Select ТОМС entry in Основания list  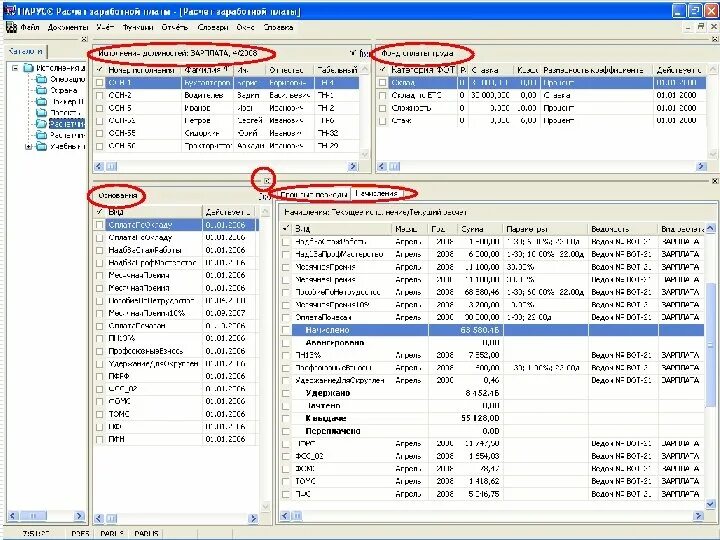coord(176,414)
